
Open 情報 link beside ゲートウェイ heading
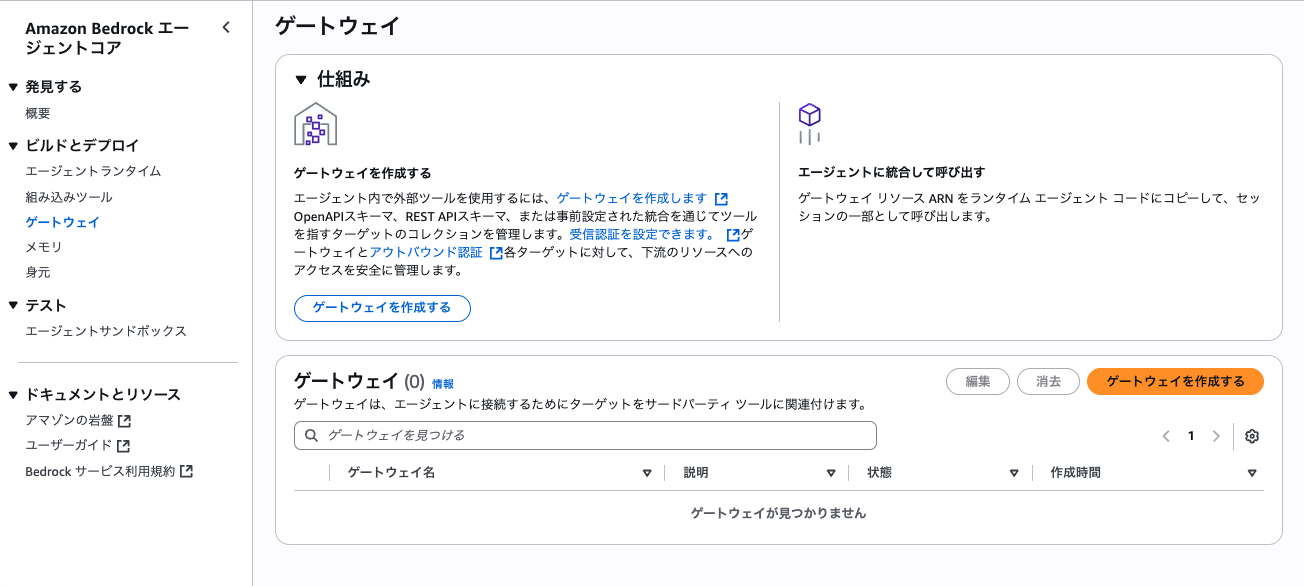pyautogui.click(x=443, y=383)
